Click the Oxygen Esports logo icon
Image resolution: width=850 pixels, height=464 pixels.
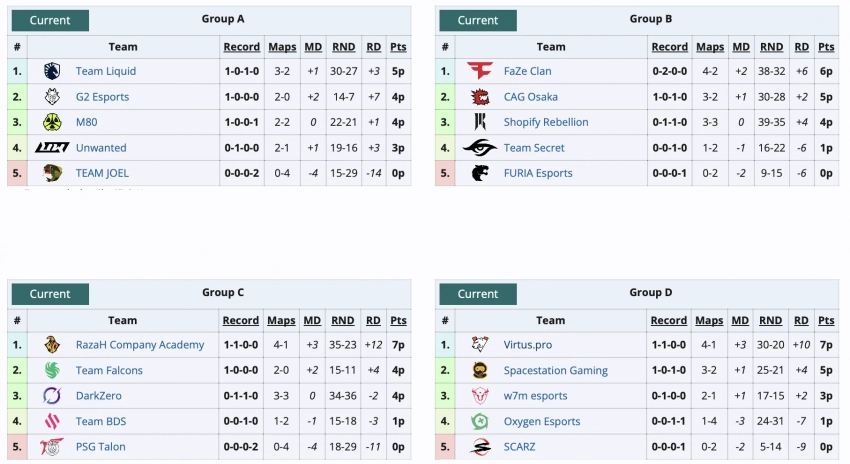coord(480,421)
